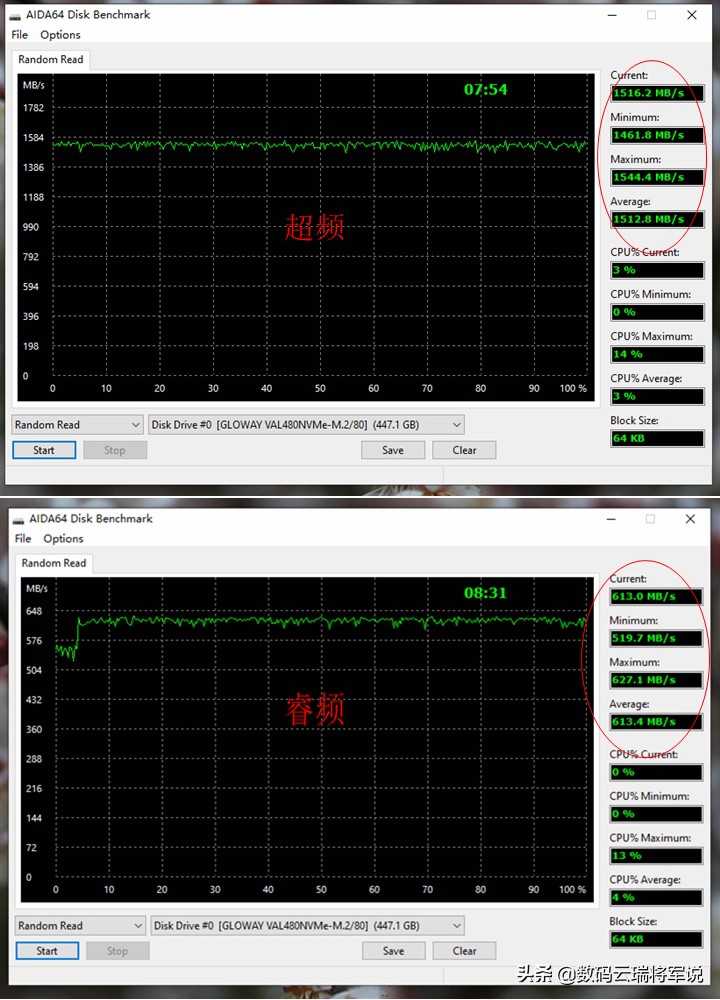Minimize the top AIDA64 window
Screen dimensions: 720x1000
coord(612,15)
